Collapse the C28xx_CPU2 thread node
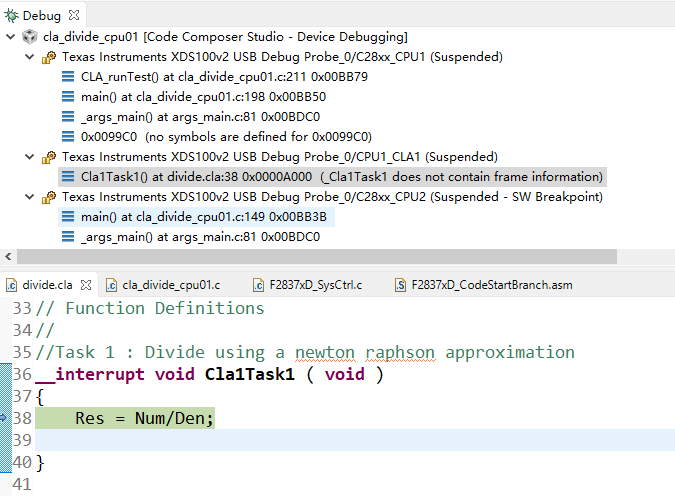This screenshot has width=675, height=496. point(29,197)
